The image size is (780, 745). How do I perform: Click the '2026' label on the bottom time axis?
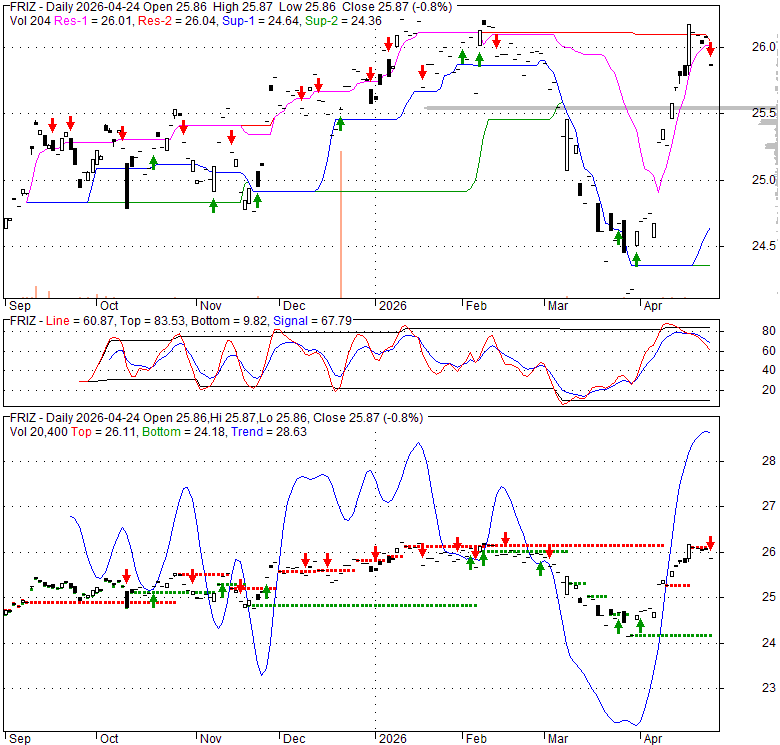[x=388, y=738]
